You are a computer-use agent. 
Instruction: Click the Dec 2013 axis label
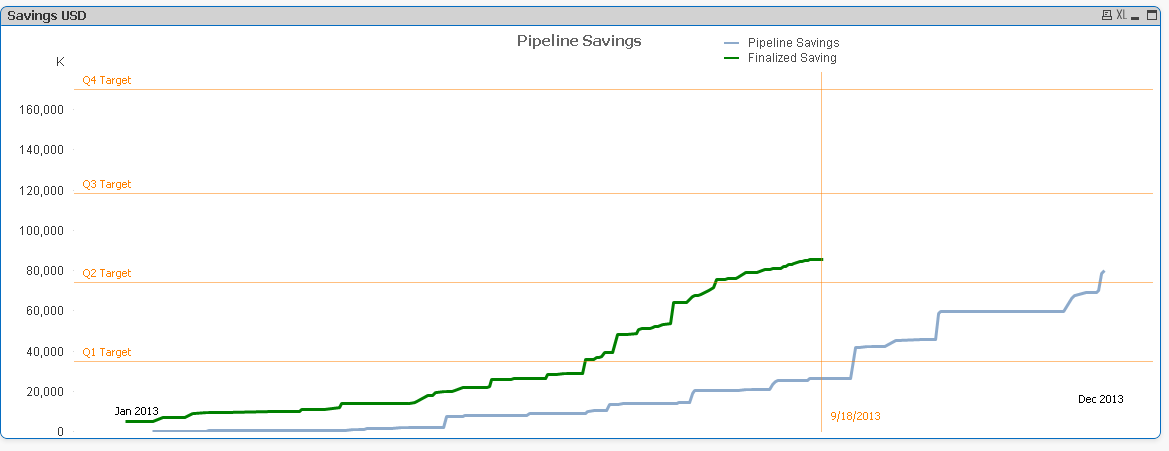click(x=1100, y=399)
